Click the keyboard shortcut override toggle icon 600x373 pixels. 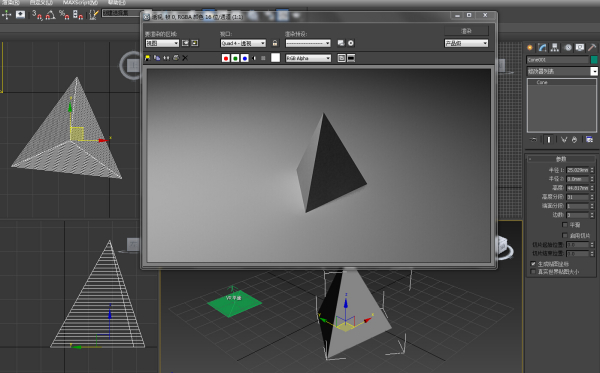point(20,15)
